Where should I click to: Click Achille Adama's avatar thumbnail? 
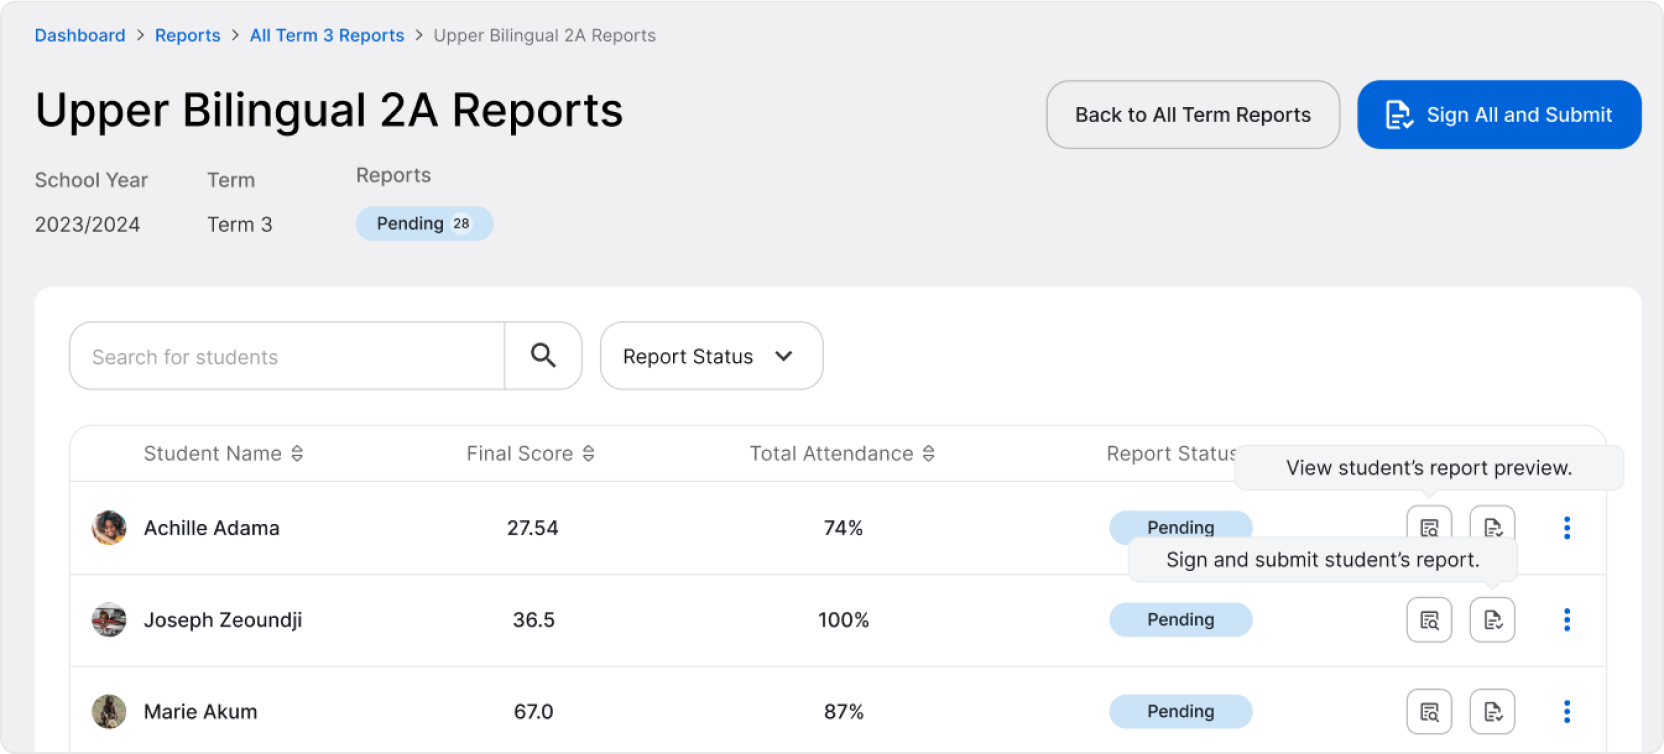[109, 528]
